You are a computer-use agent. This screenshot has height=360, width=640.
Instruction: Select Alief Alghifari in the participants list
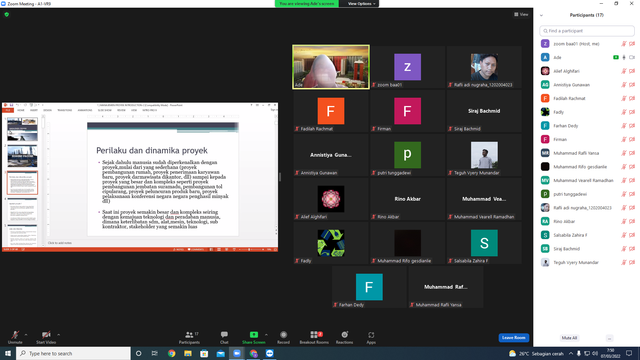point(587,71)
